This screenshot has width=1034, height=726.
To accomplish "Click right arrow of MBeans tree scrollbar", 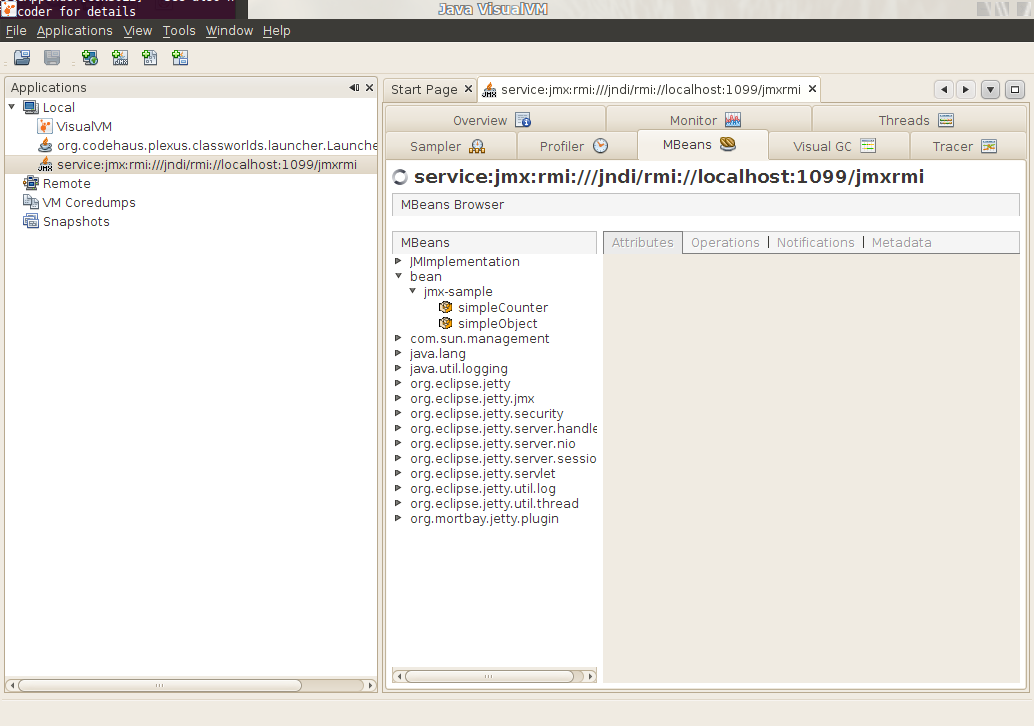I will [590, 676].
